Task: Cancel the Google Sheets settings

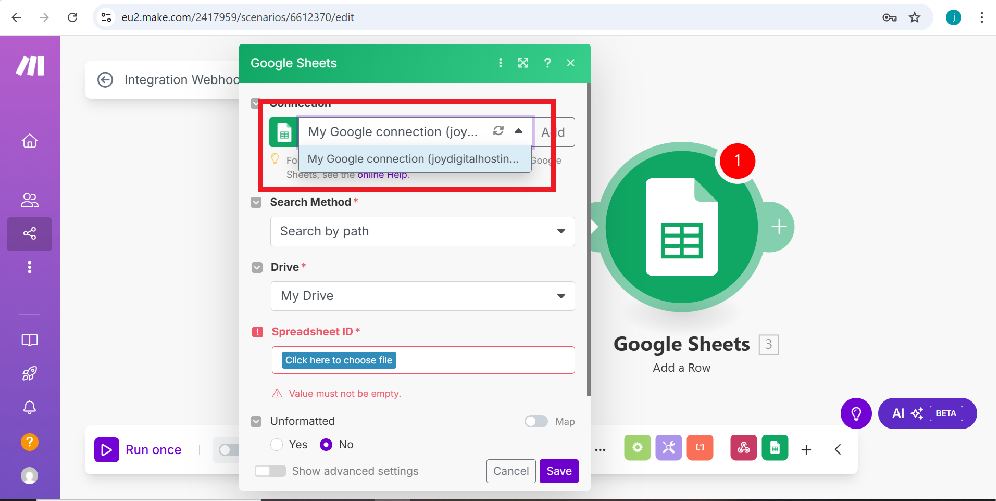Action: [511, 471]
